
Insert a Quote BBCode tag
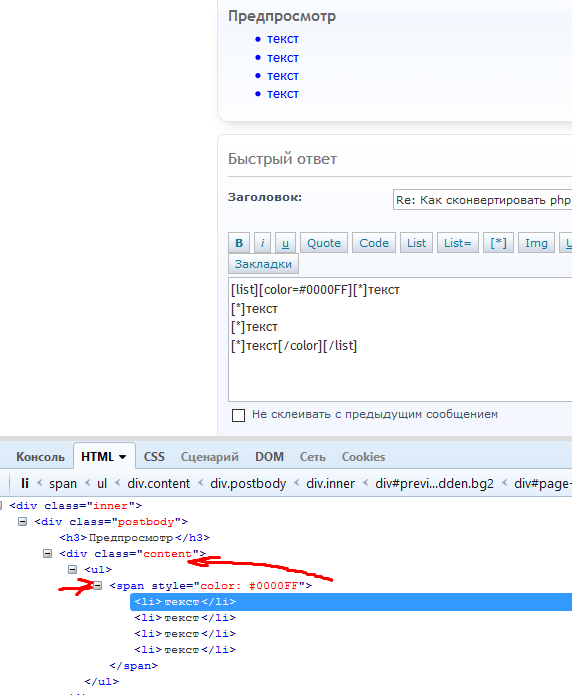point(324,243)
